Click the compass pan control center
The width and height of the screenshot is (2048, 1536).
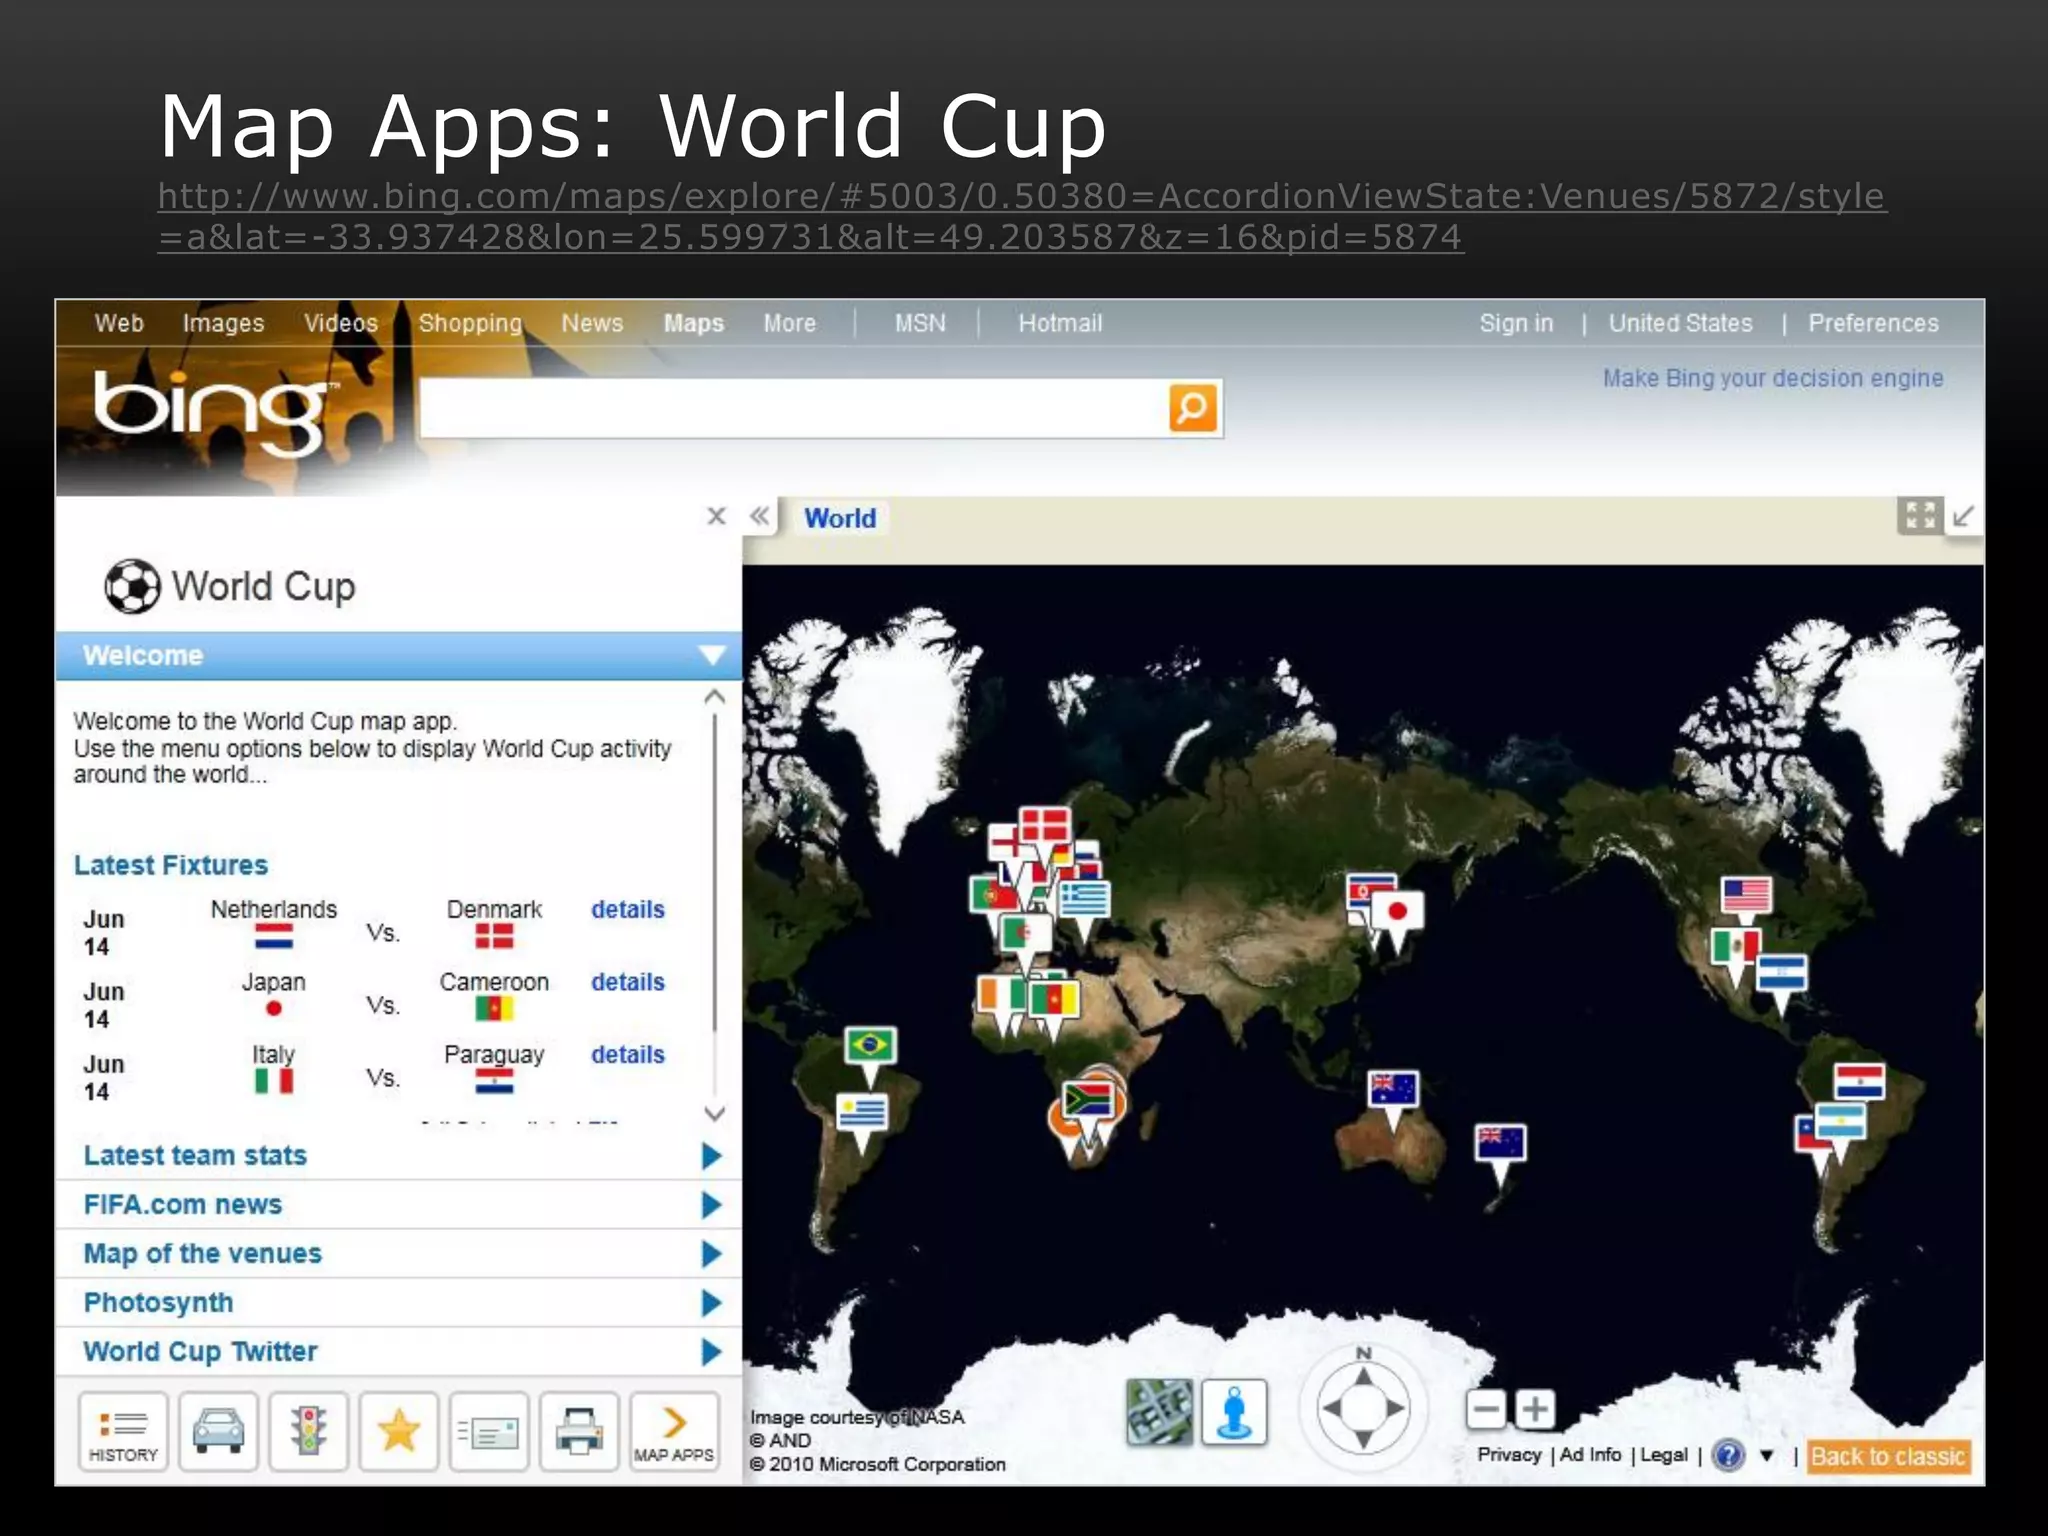[1363, 1408]
